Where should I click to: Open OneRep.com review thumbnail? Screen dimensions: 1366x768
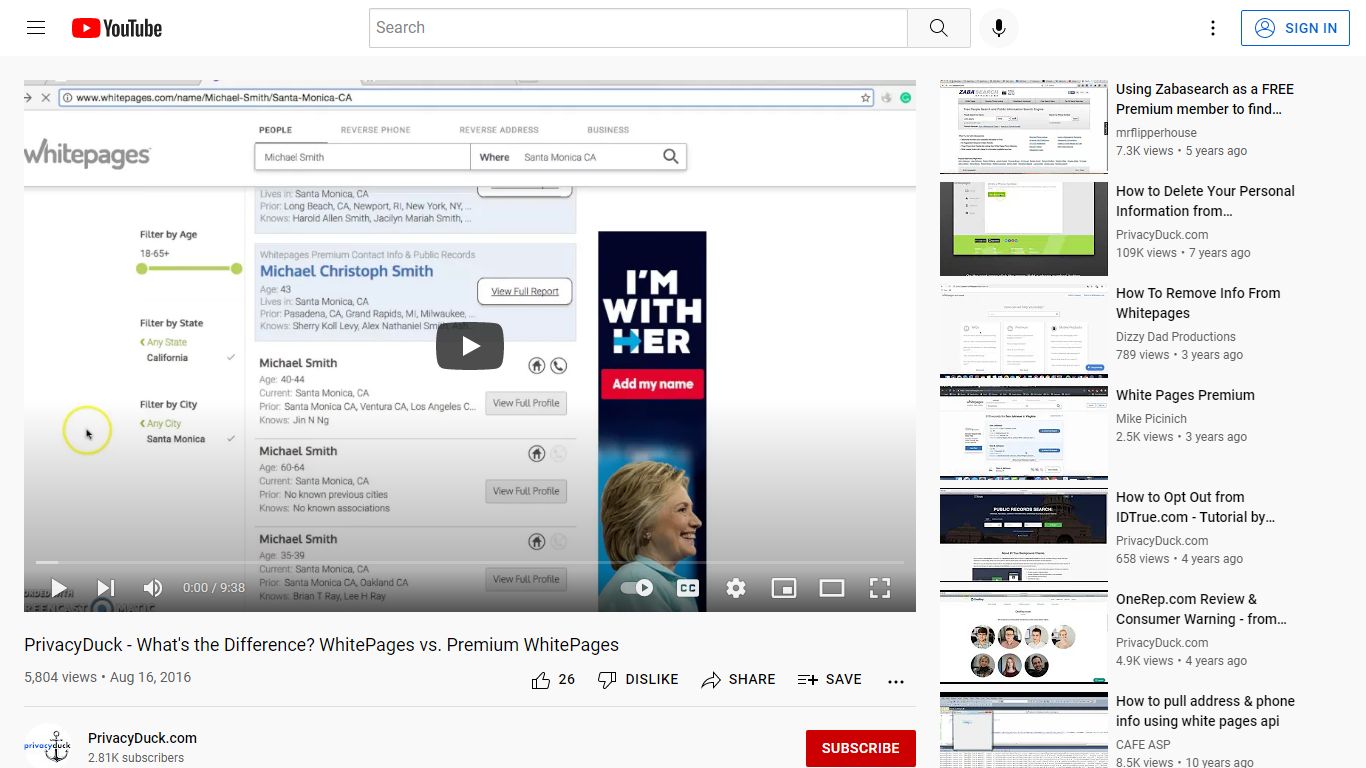(1024, 637)
